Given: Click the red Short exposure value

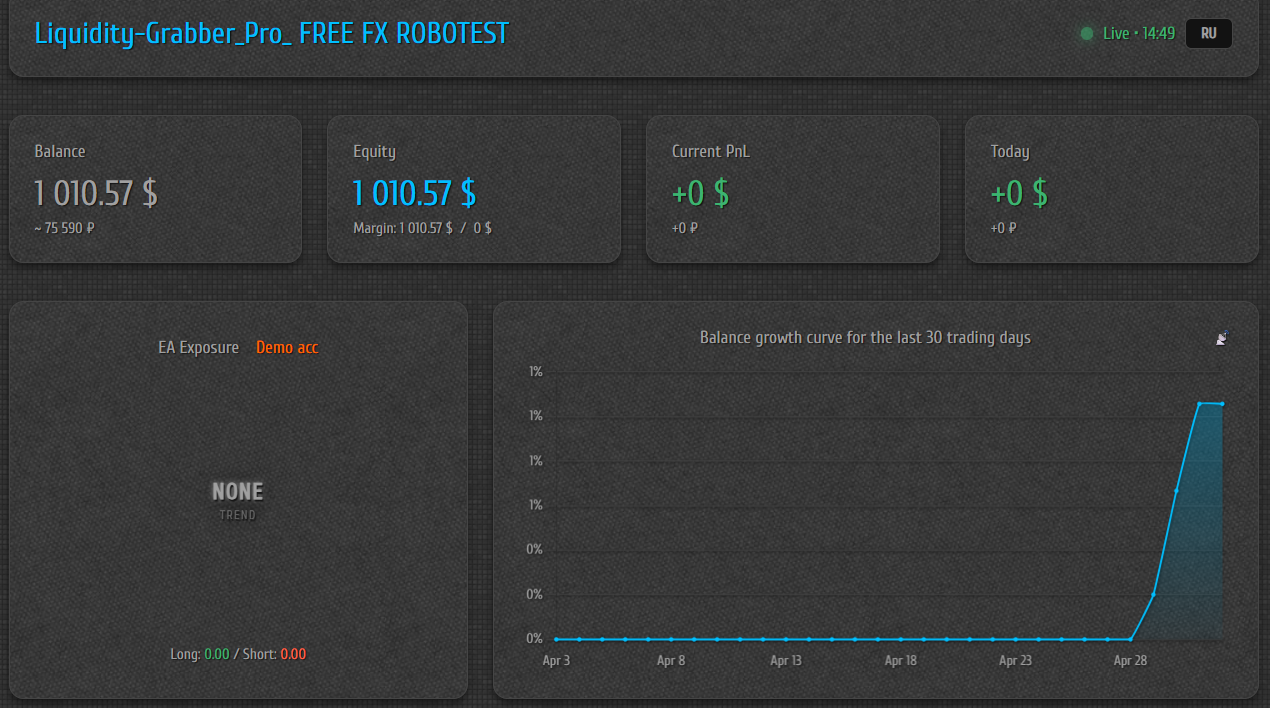Looking at the screenshot, I should click(293, 654).
